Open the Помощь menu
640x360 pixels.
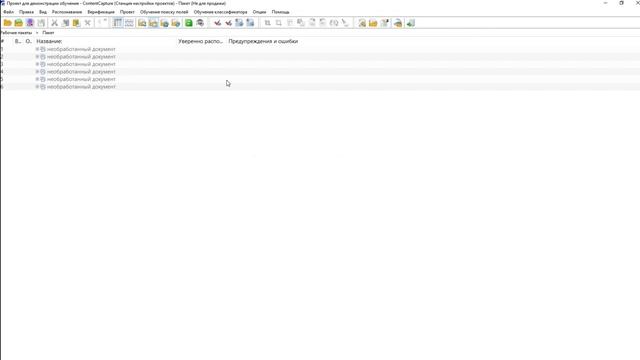pyautogui.click(x=280, y=12)
